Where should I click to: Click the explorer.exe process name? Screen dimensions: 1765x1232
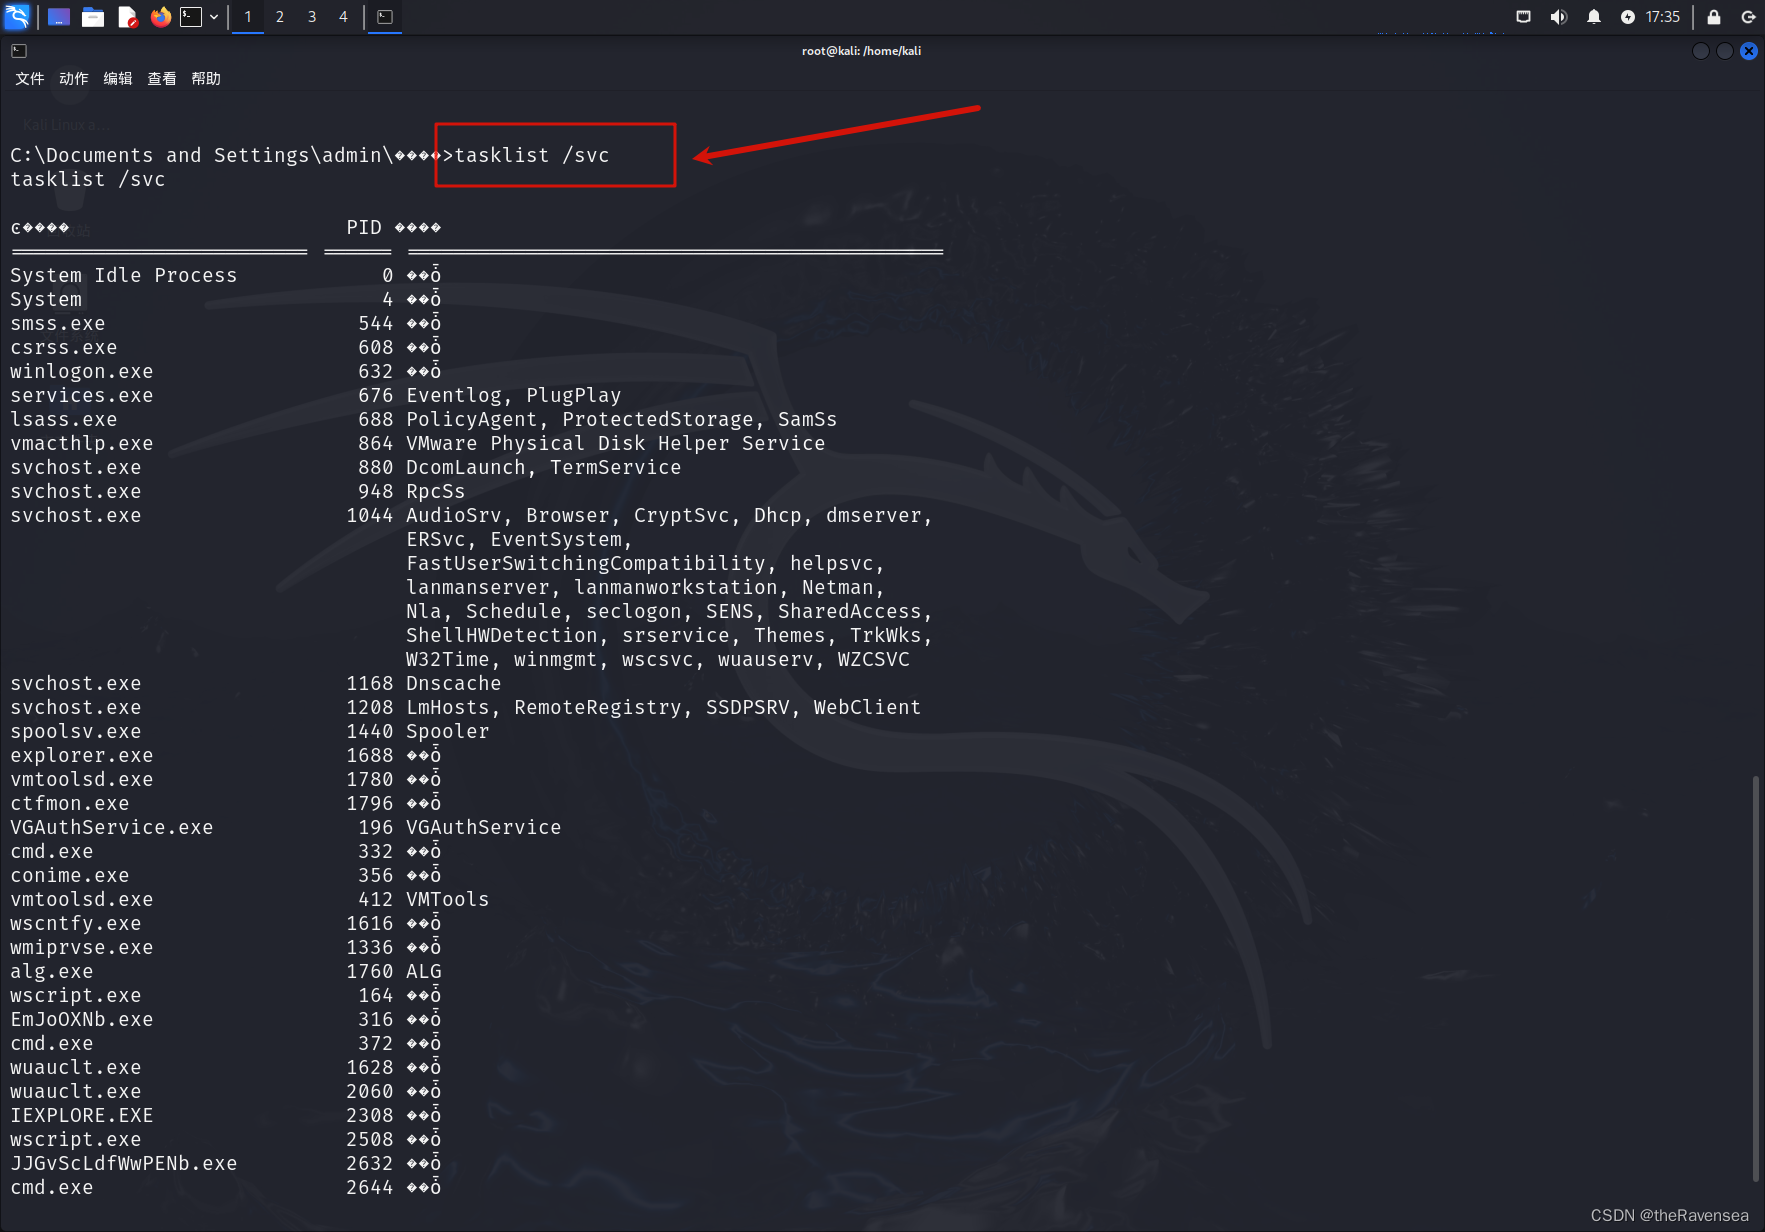[x=82, y=755]
